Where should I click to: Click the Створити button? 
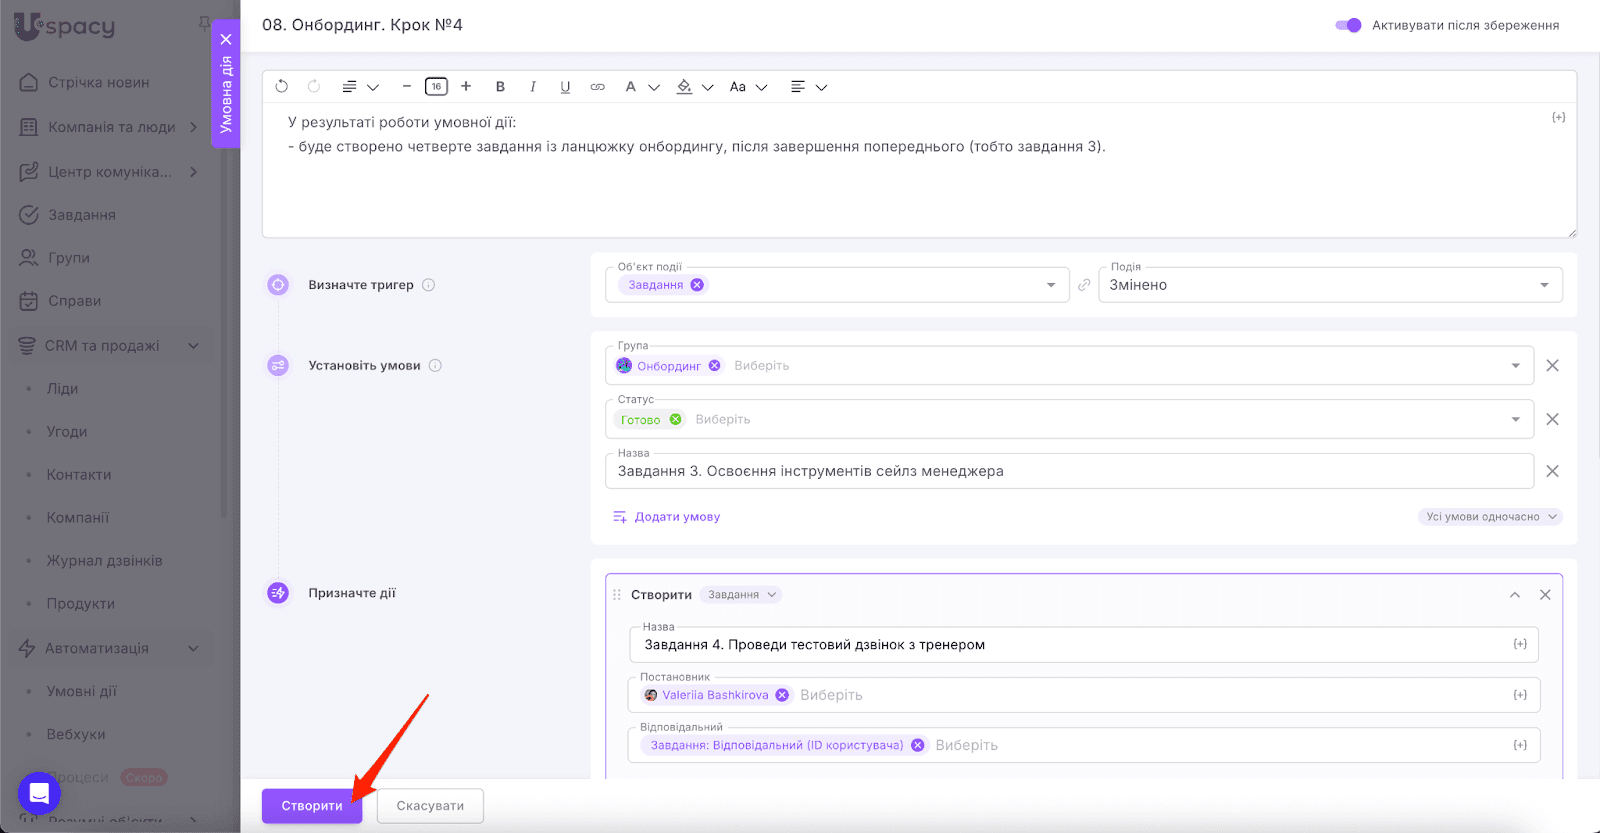311,806
